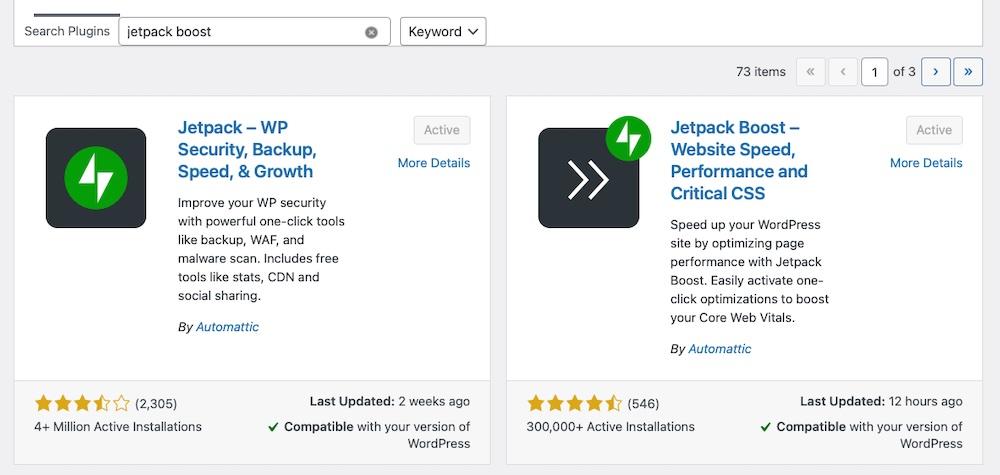Click the 73 items count
This screenshot has width=1000, height=475.
[761, 72]
